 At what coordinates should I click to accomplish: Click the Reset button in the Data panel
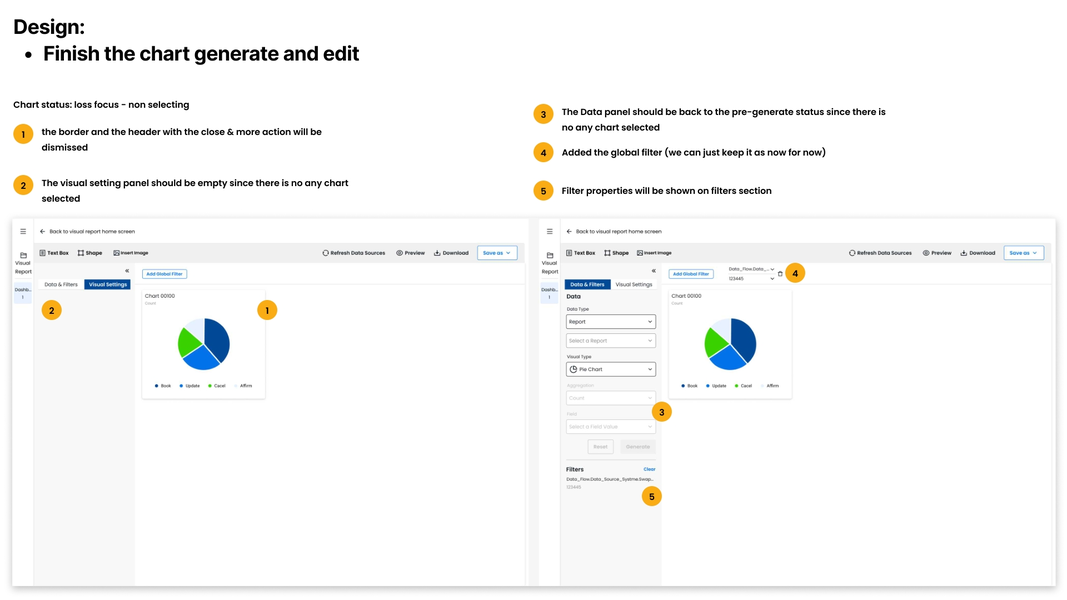tap(600, 447)
